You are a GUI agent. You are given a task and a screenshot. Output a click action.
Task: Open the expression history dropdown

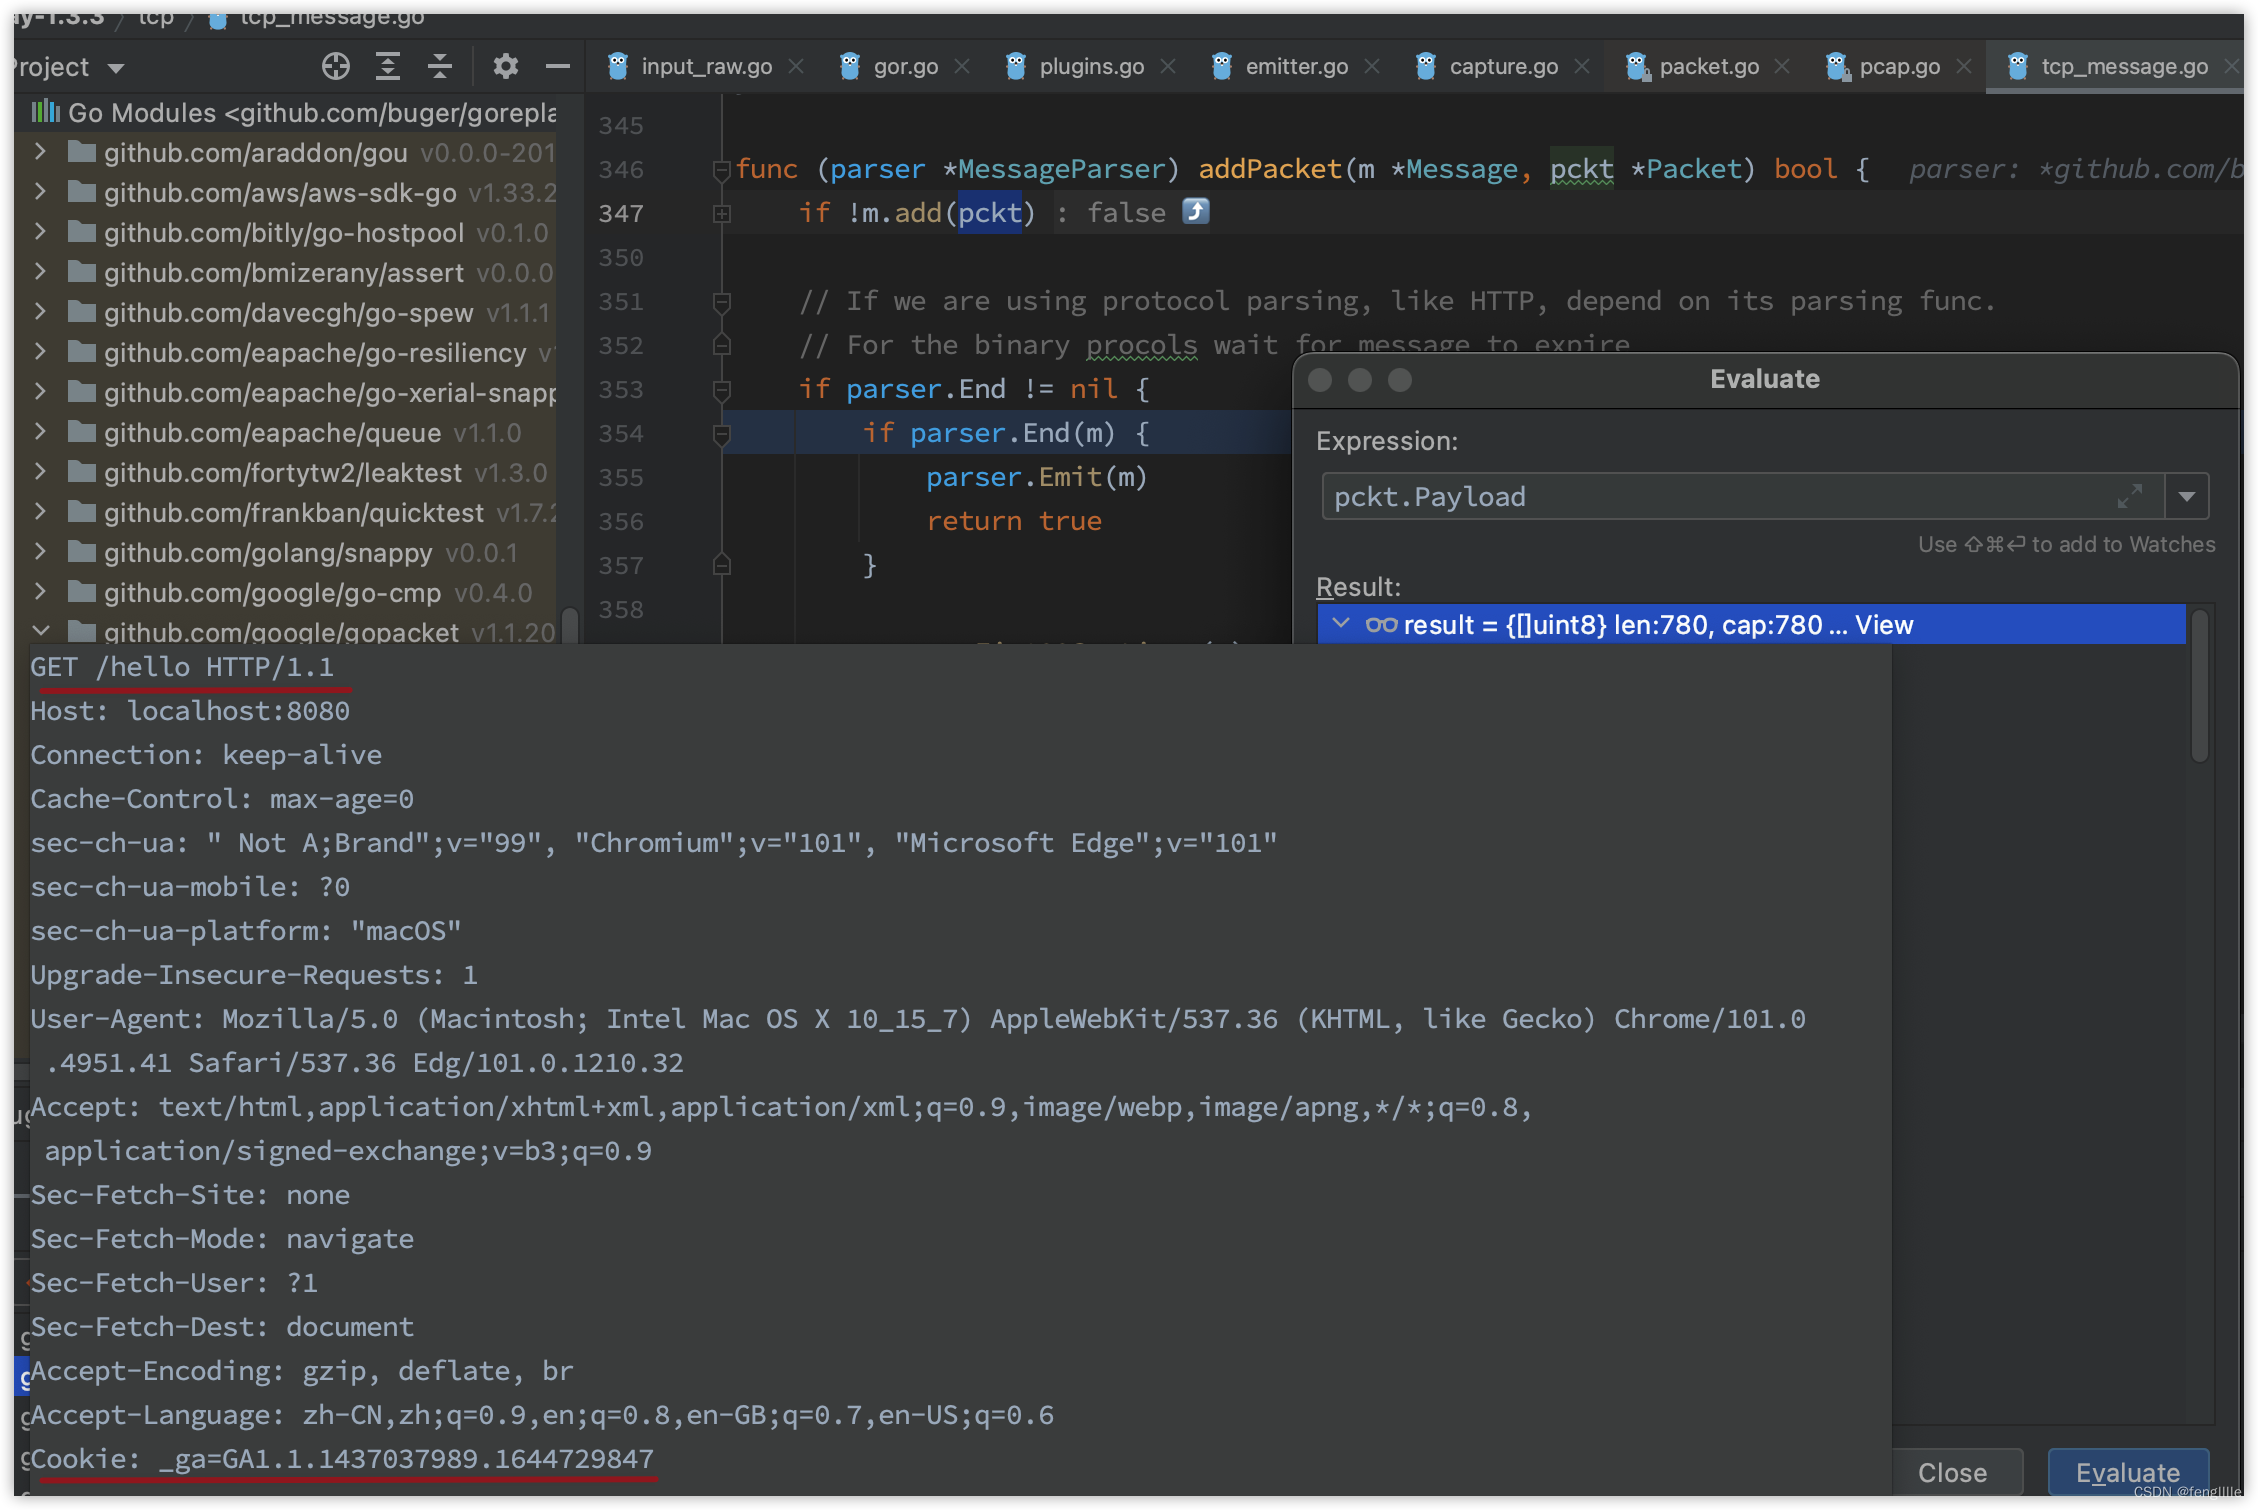2187,496
